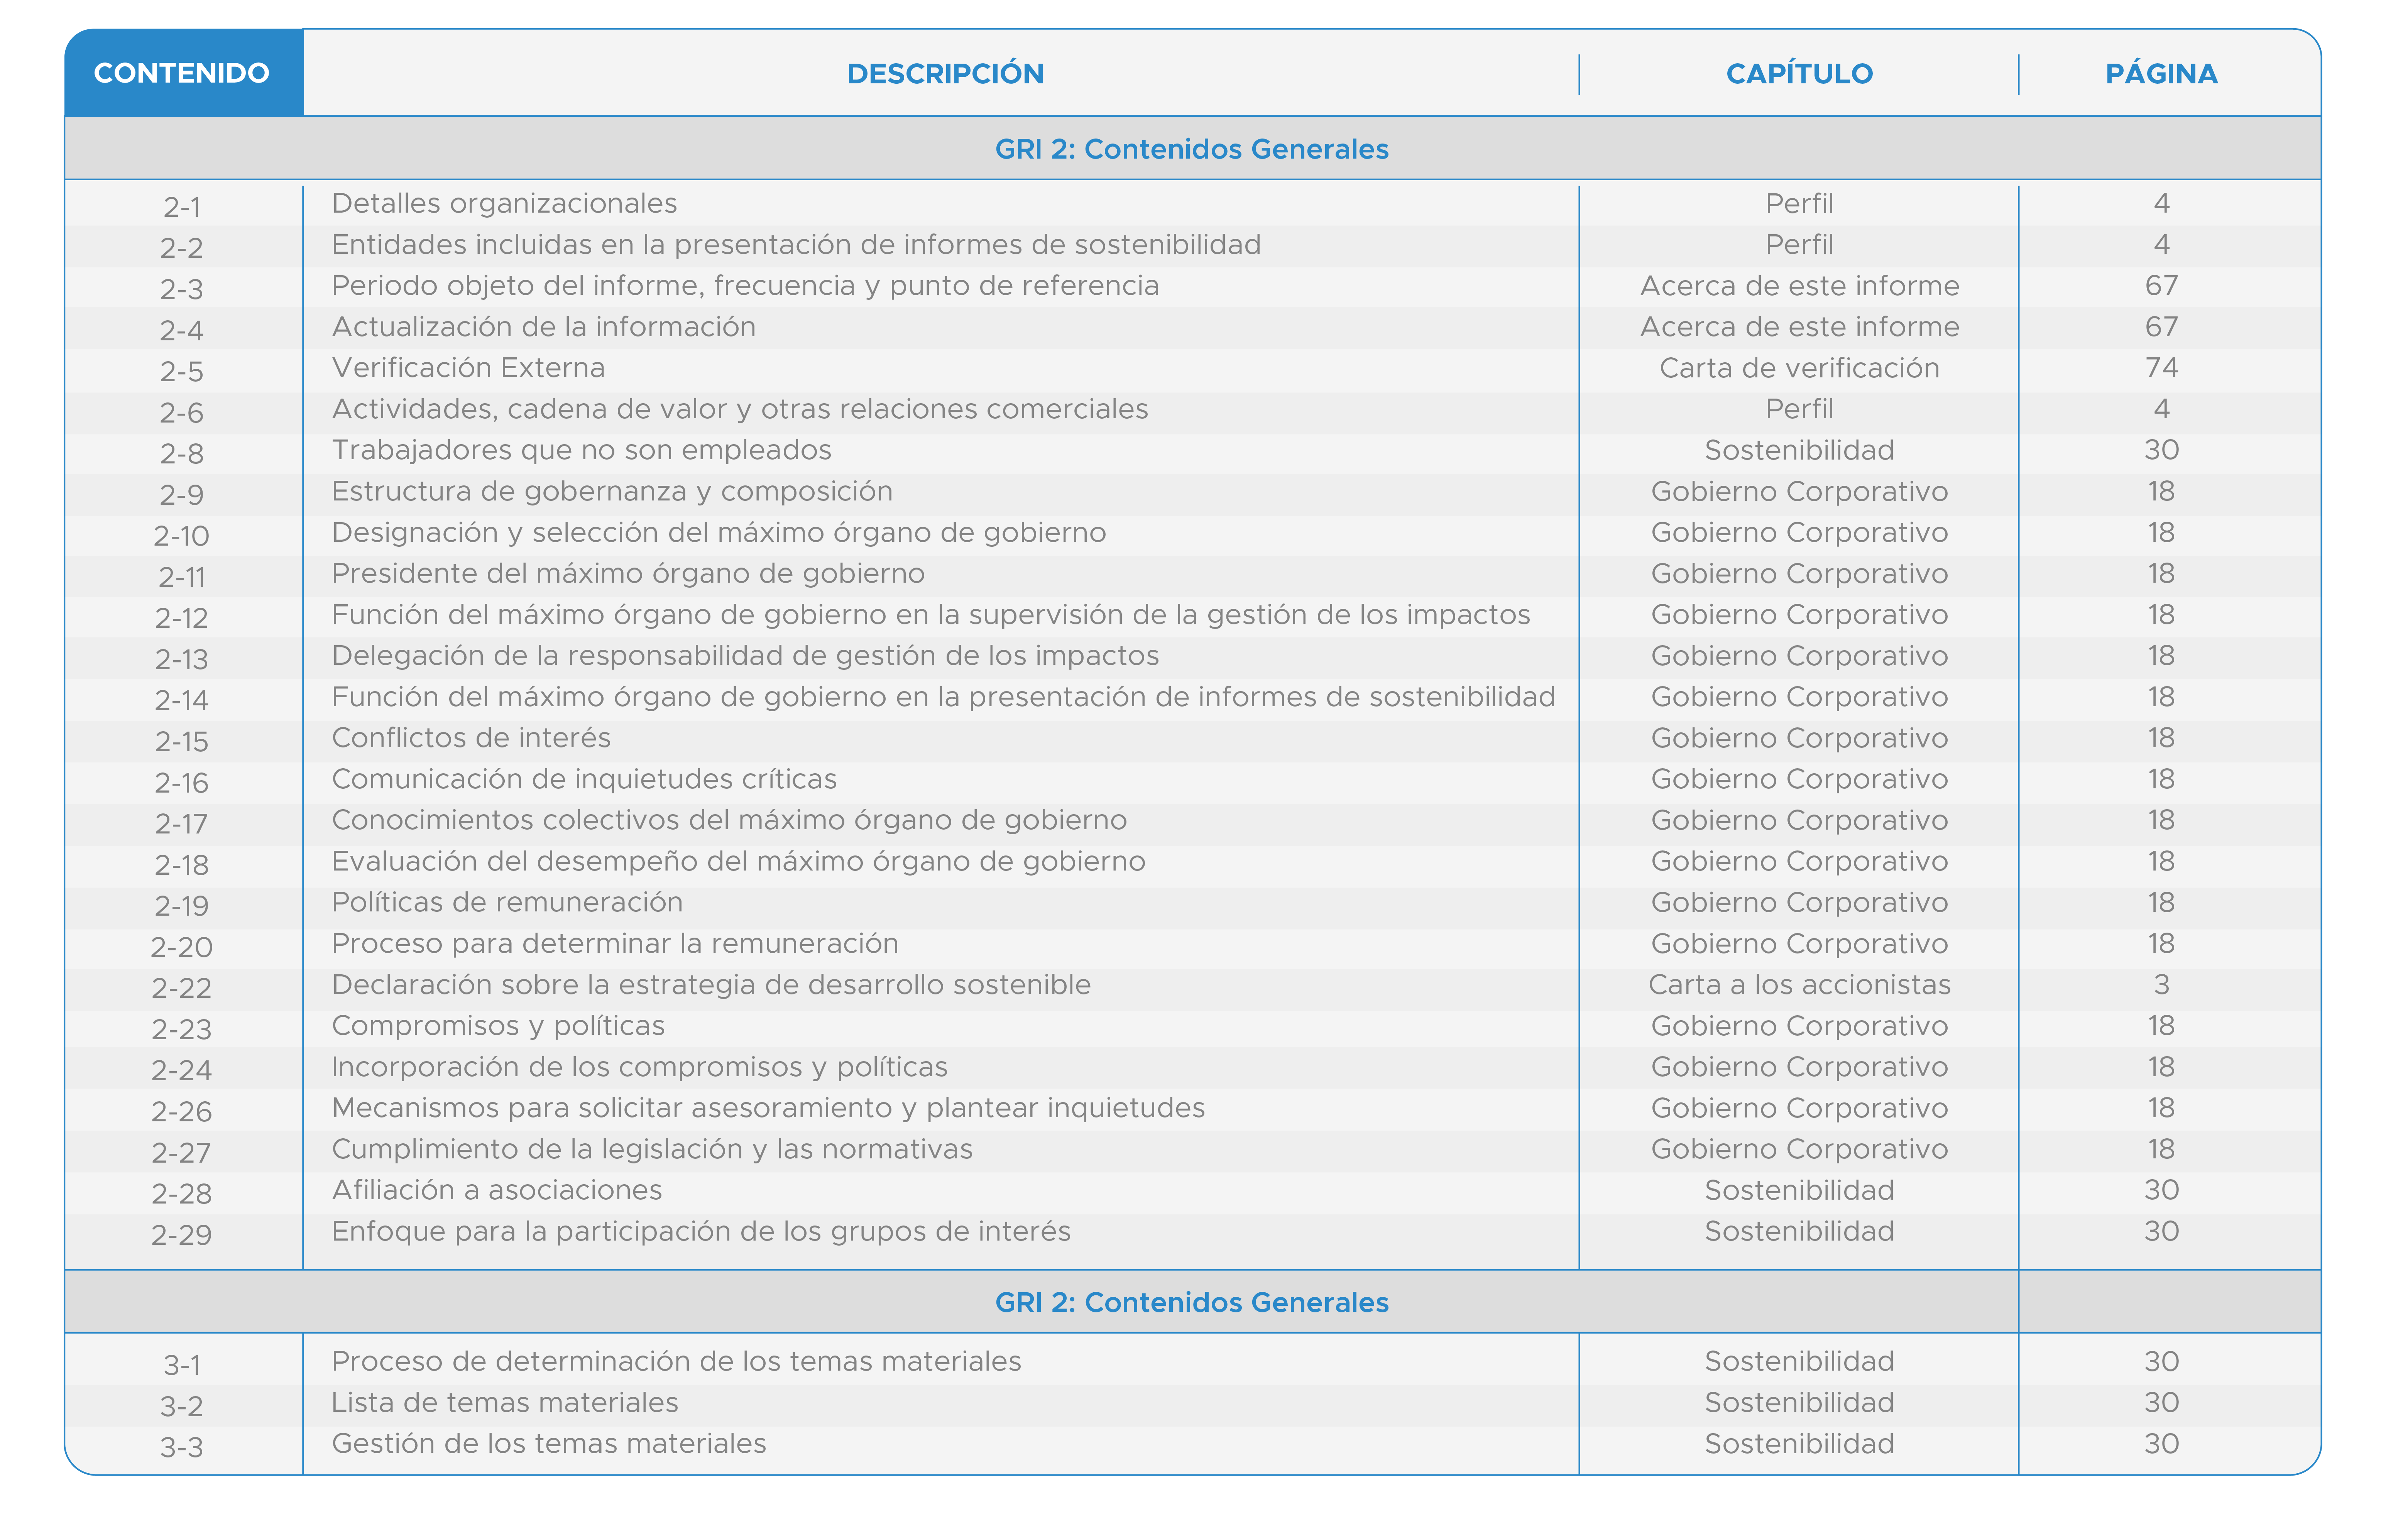
Task: Select content code 2-24
Action: coord(182,1071)
